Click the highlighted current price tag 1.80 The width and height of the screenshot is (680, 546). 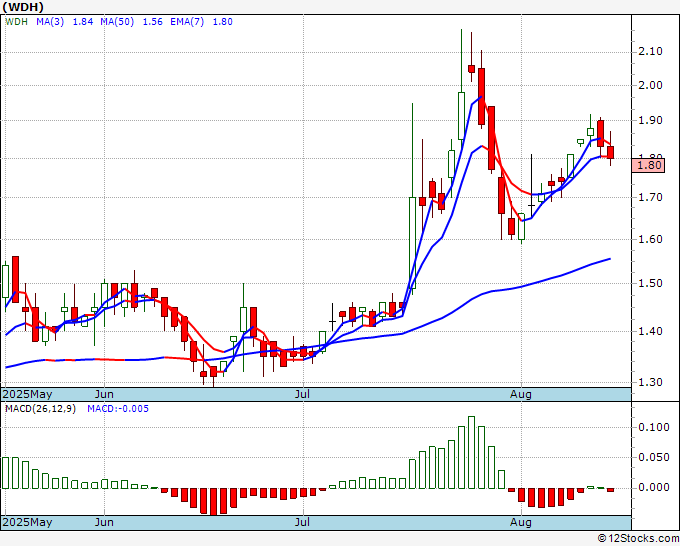click(x=648, y=165)
